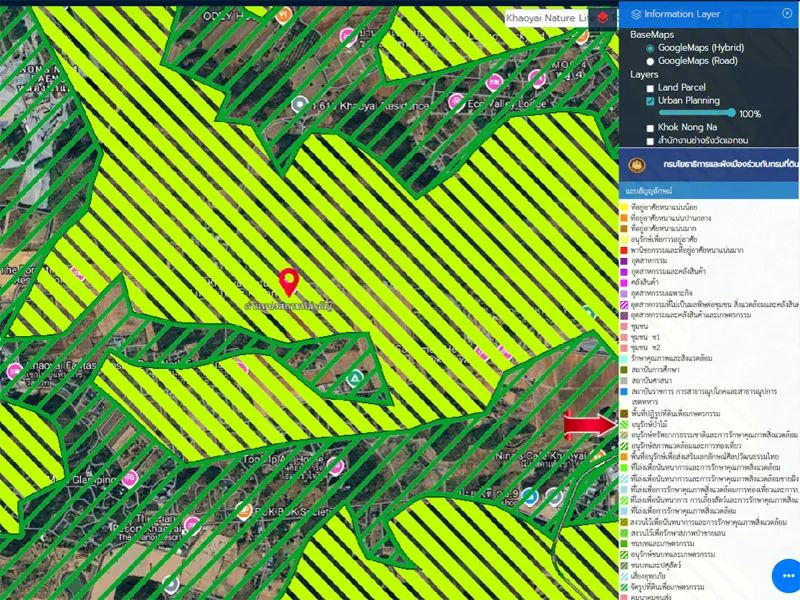Viewport: 800px width, 600px height.
Task: Click the green triangle marker on map
Action: (353, 378)
